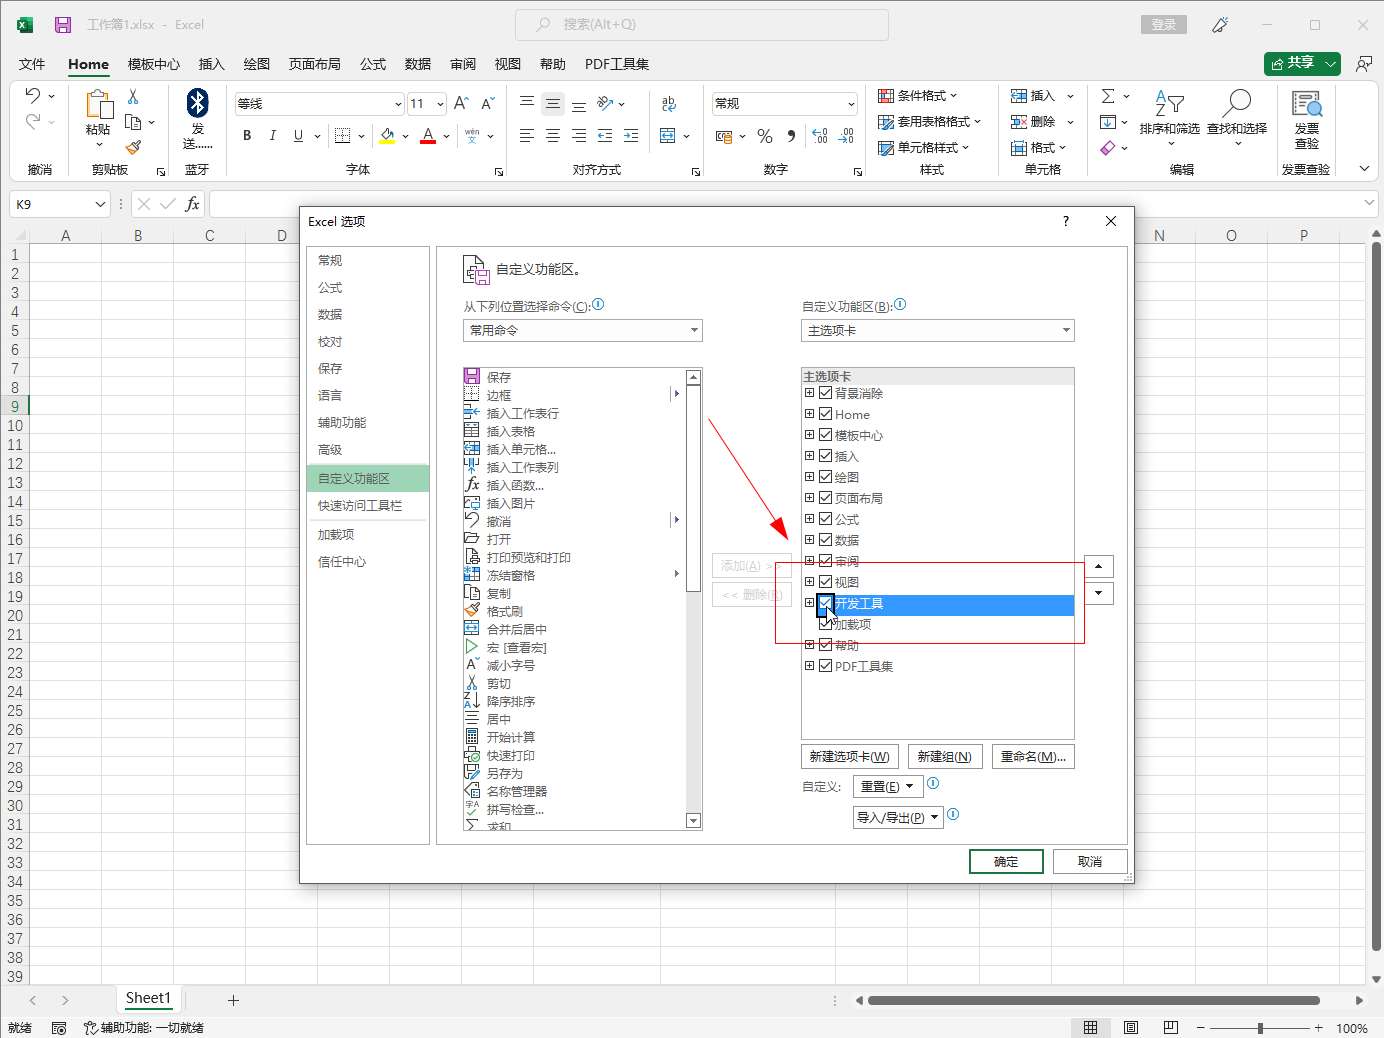The image size is (1384, 1038).
Task: Click the search box in title bar
Action: tap(702, 24)
